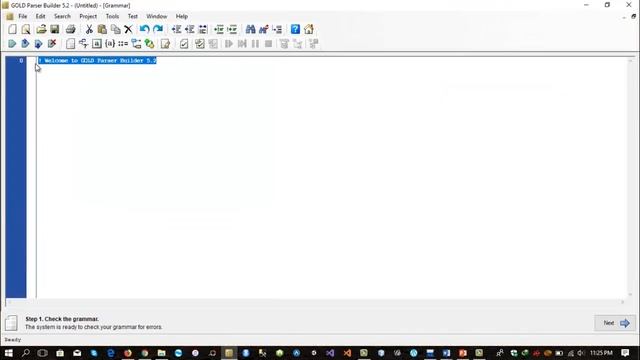The height and width of the screenshot is (360, 640).
Task: Redo the last undone edit
Action: pyautogui.click(x=158, y=29)
